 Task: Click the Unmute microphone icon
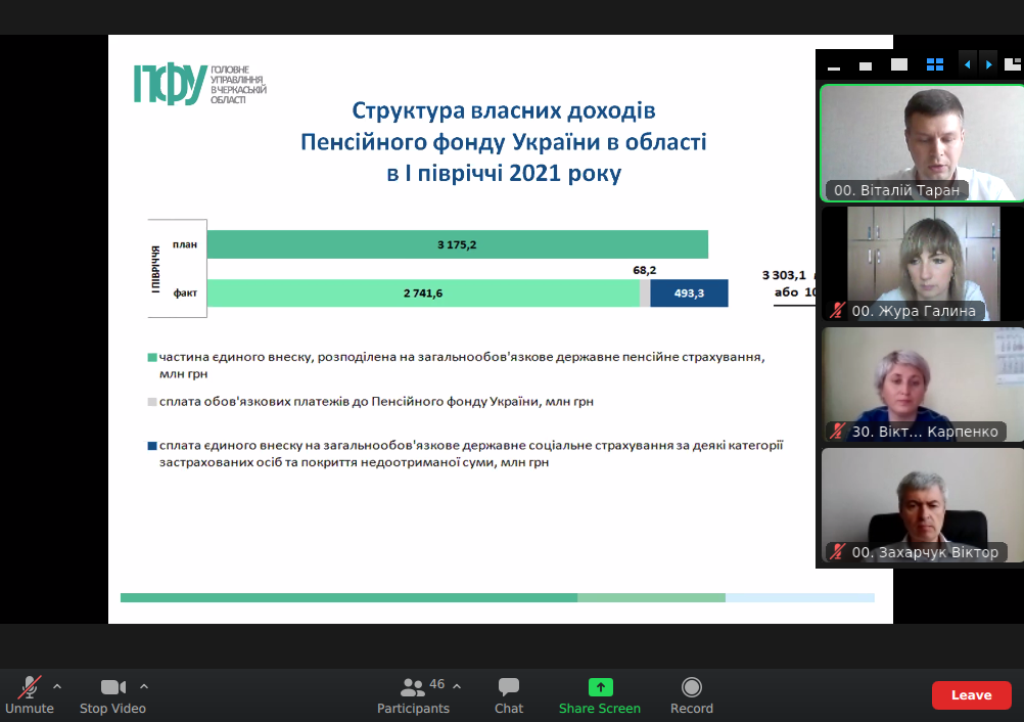point(29,687)
